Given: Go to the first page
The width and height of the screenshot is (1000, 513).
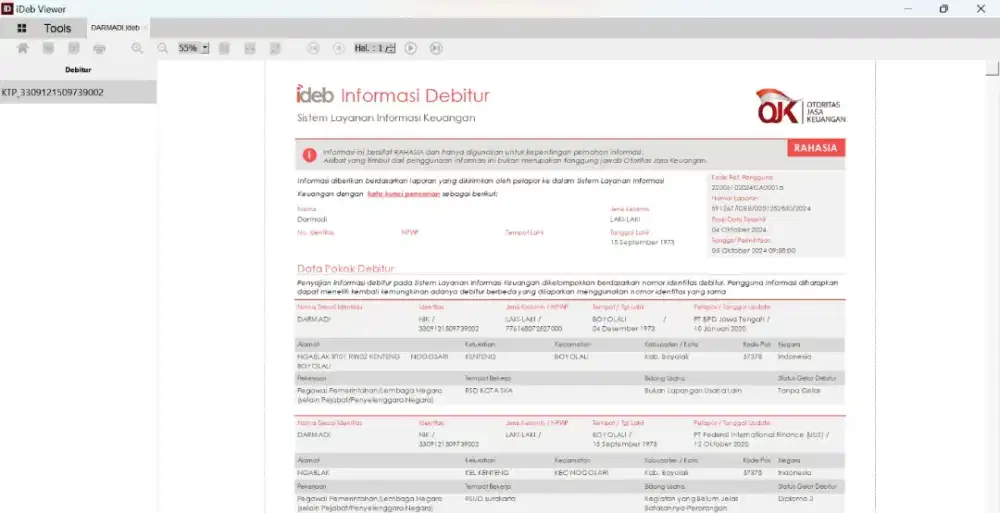Looking at the screenshot, I should tap(313, 48).
